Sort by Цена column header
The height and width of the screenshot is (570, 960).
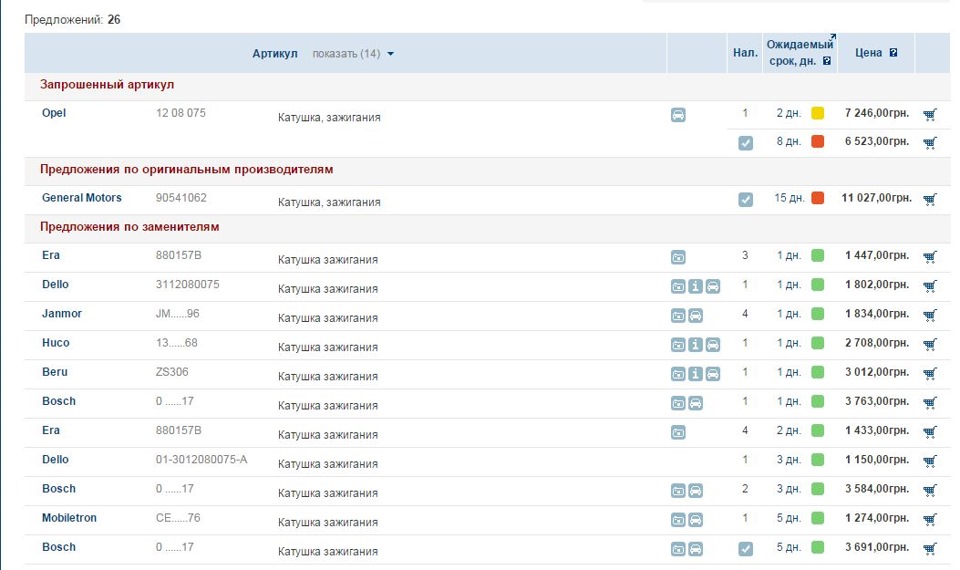tap(869, 53)
